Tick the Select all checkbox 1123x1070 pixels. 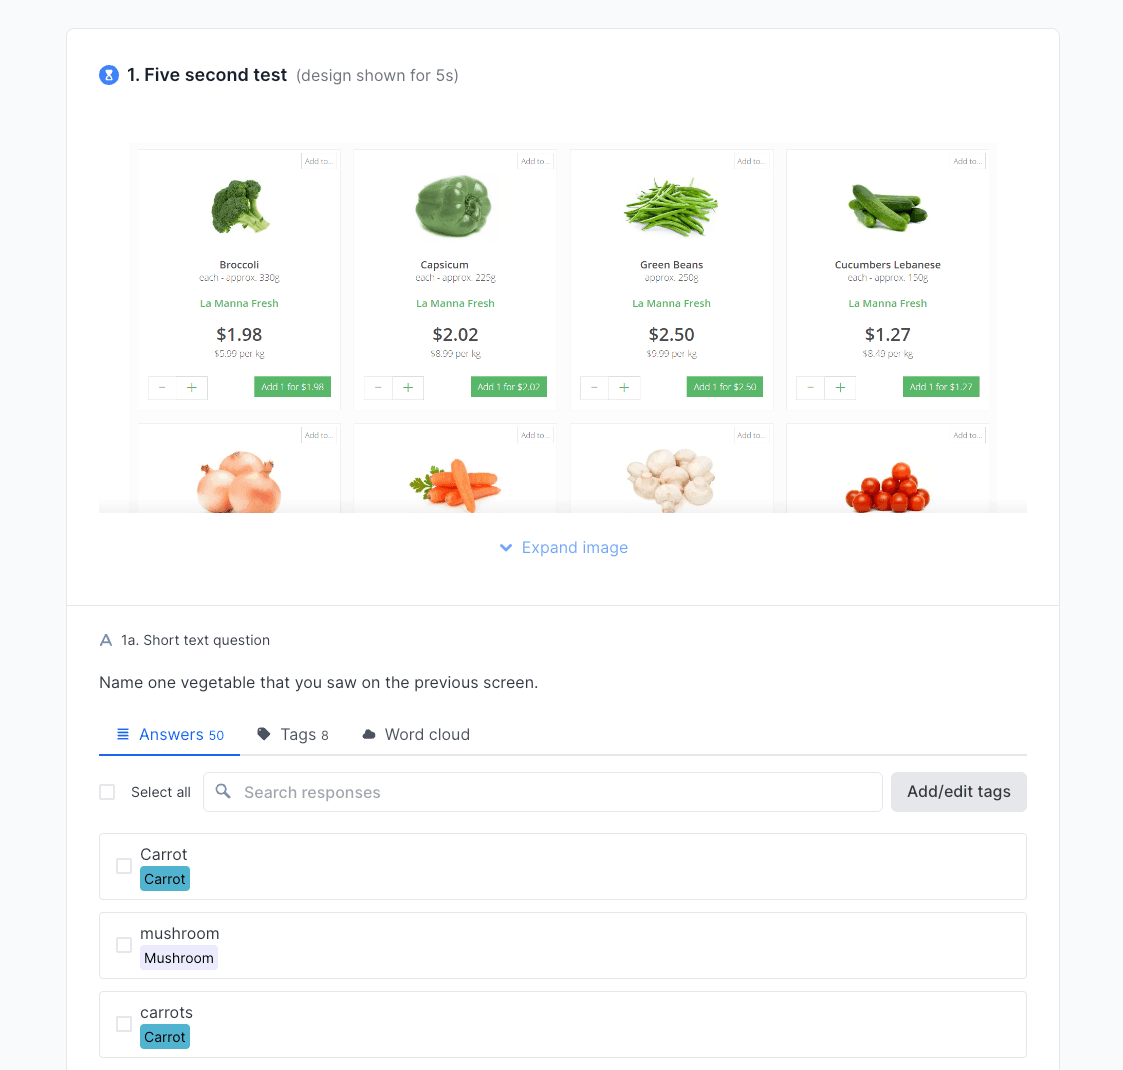tap(107, 792)
